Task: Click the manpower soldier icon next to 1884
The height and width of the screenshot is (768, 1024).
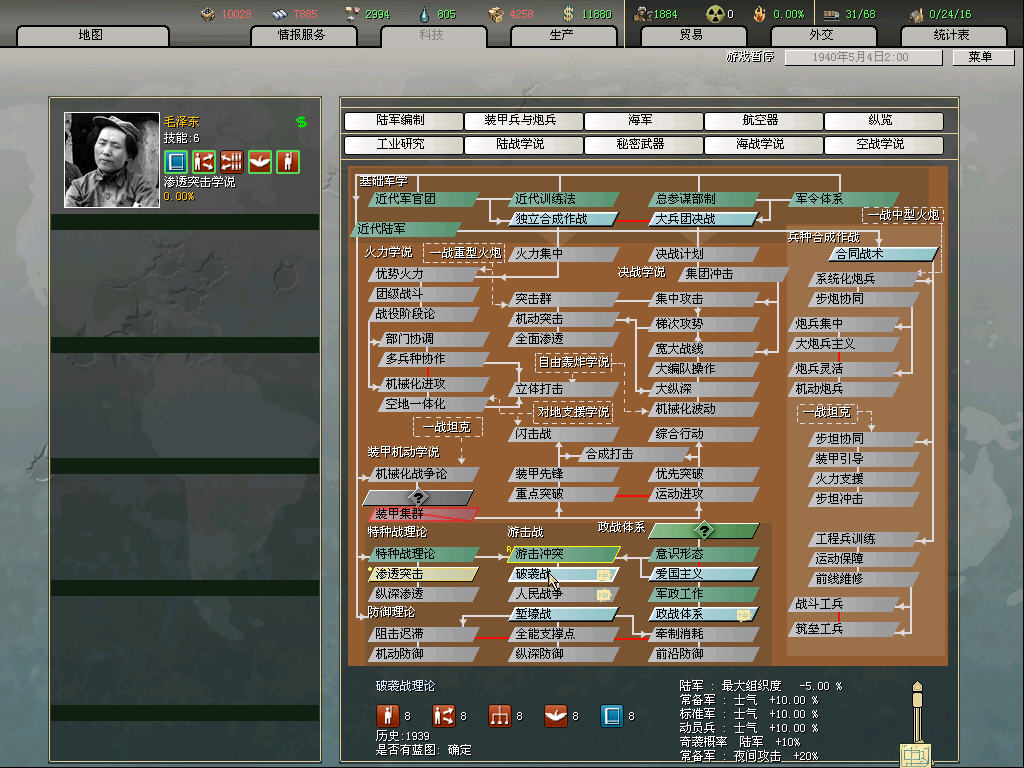Action: [643, 14]
